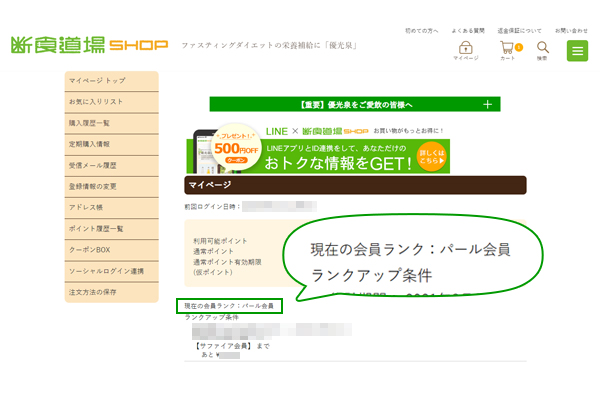Image resolution: width=600 pixels, height=400 pixels.
Task: Open the green hamburger menu
Action: tap(577, 51)
